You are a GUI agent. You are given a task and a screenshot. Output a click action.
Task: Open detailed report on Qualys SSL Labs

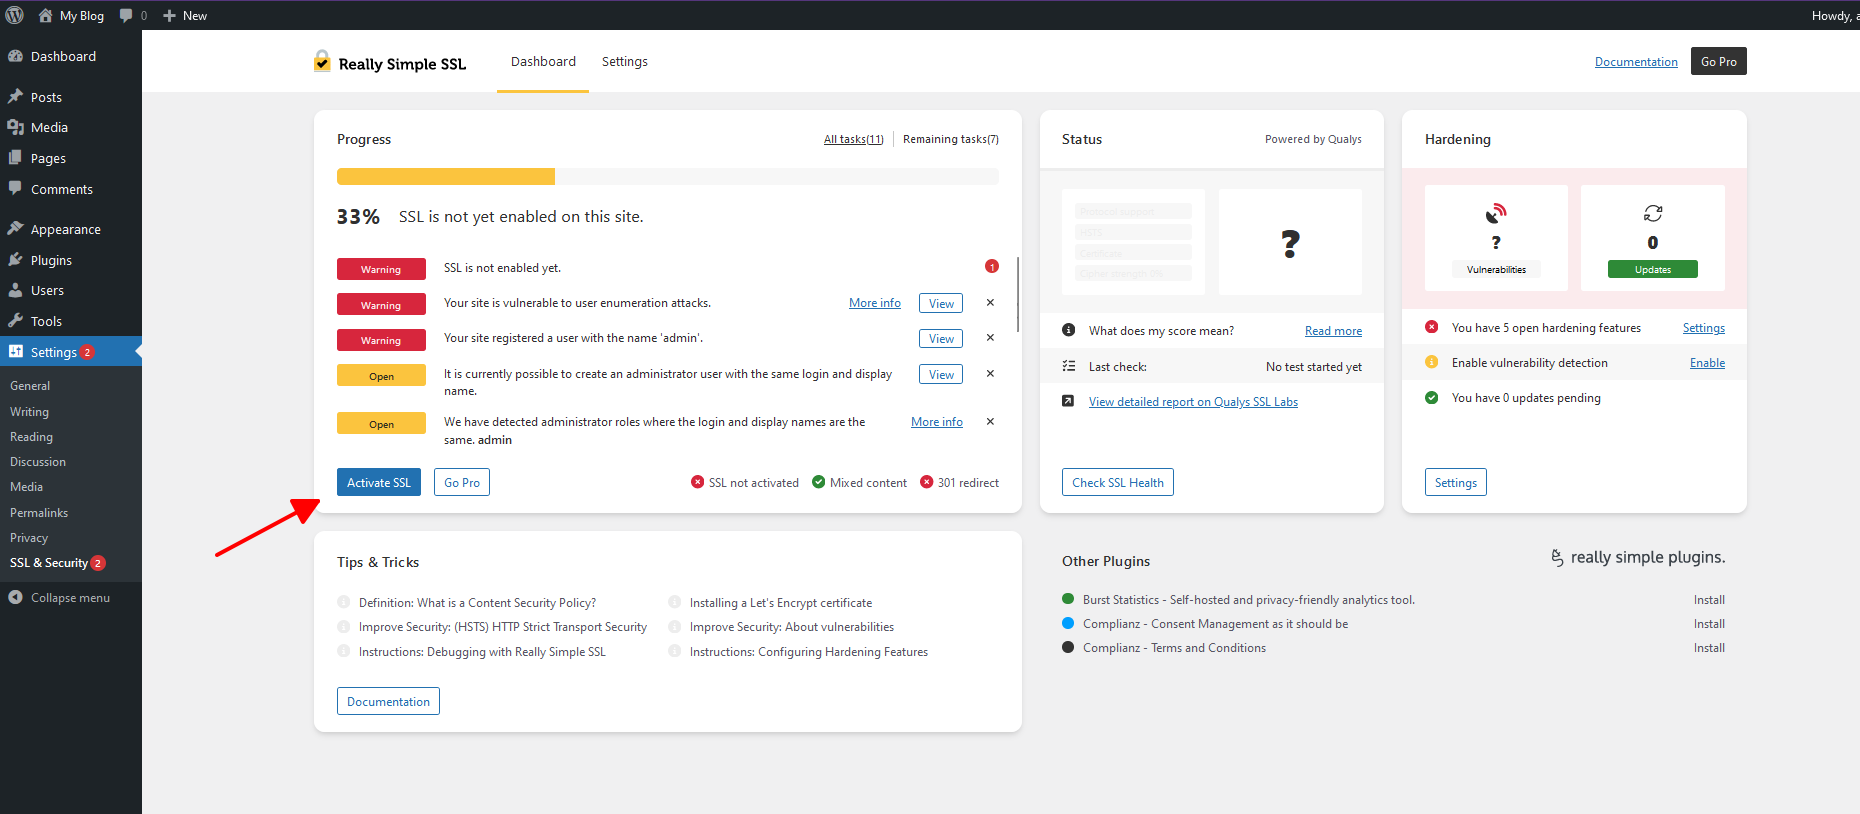tap(1193, 402)
